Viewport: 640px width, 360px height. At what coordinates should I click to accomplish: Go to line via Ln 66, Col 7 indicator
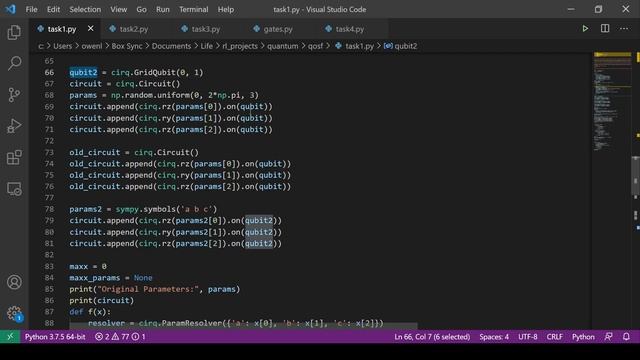432,337
